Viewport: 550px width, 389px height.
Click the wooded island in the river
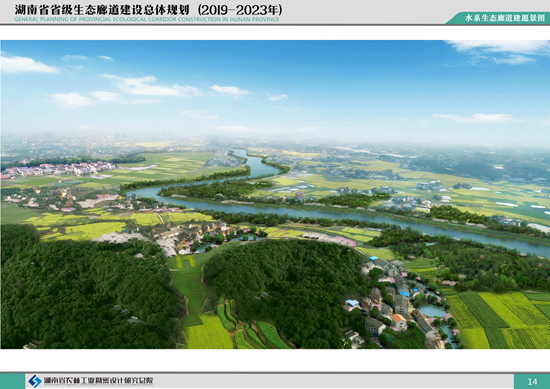point(214,189)
